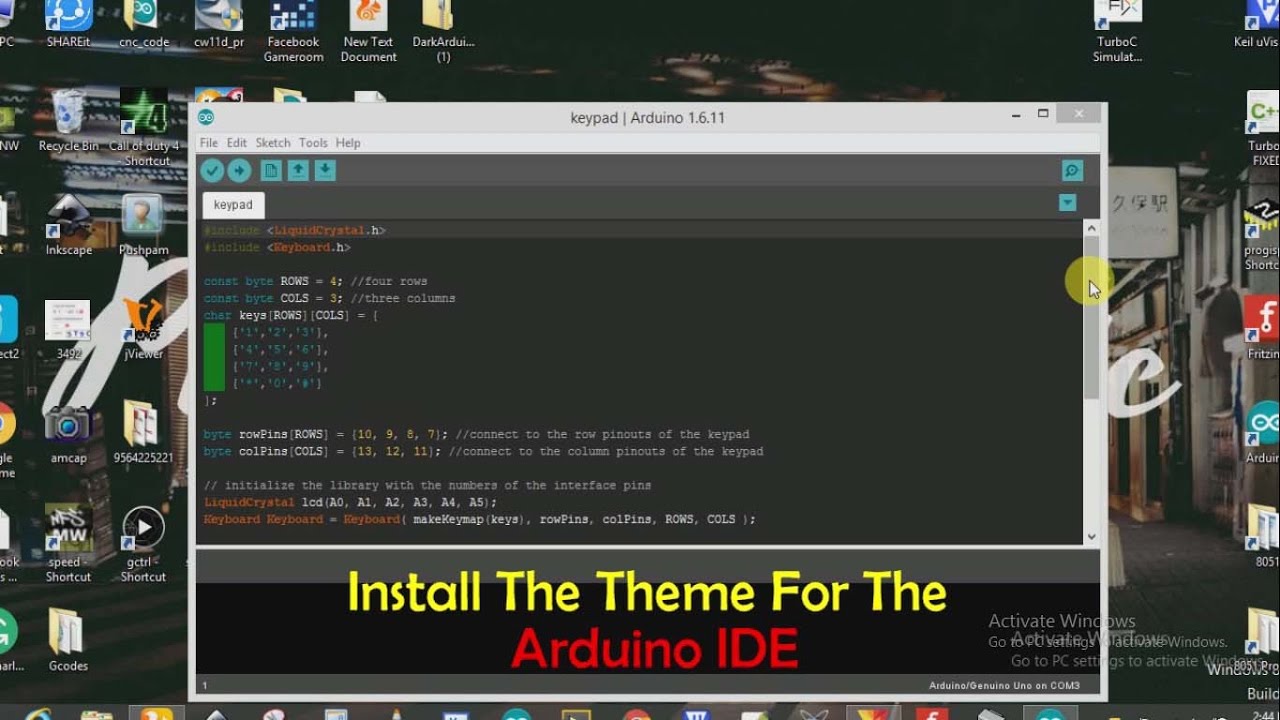Open the File menu
The height and width of the screenshot is (720, 1280).
tap(208, 143)
